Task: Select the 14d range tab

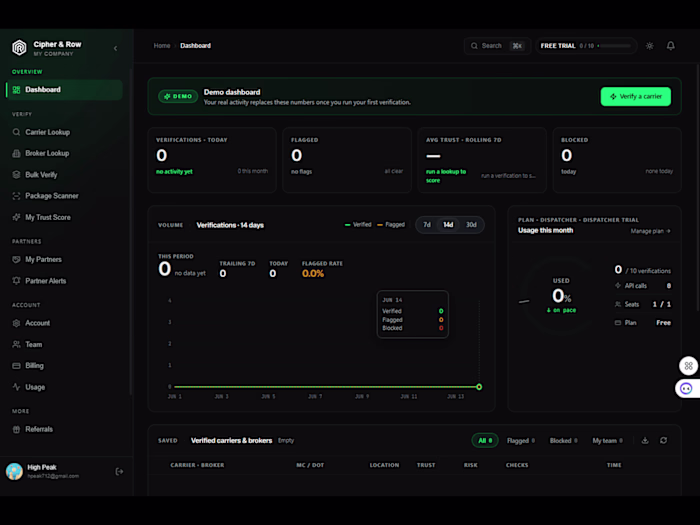Action: [448, 225]
